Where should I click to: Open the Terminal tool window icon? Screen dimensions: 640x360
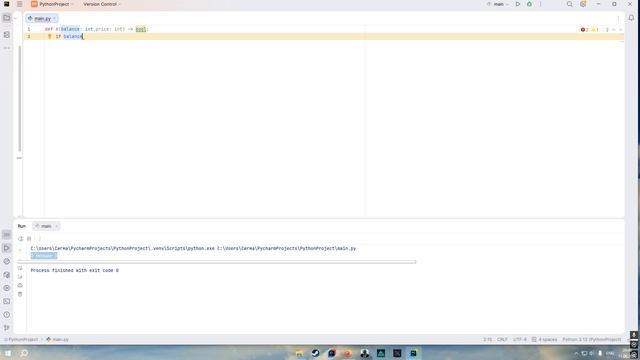(7, 301)
